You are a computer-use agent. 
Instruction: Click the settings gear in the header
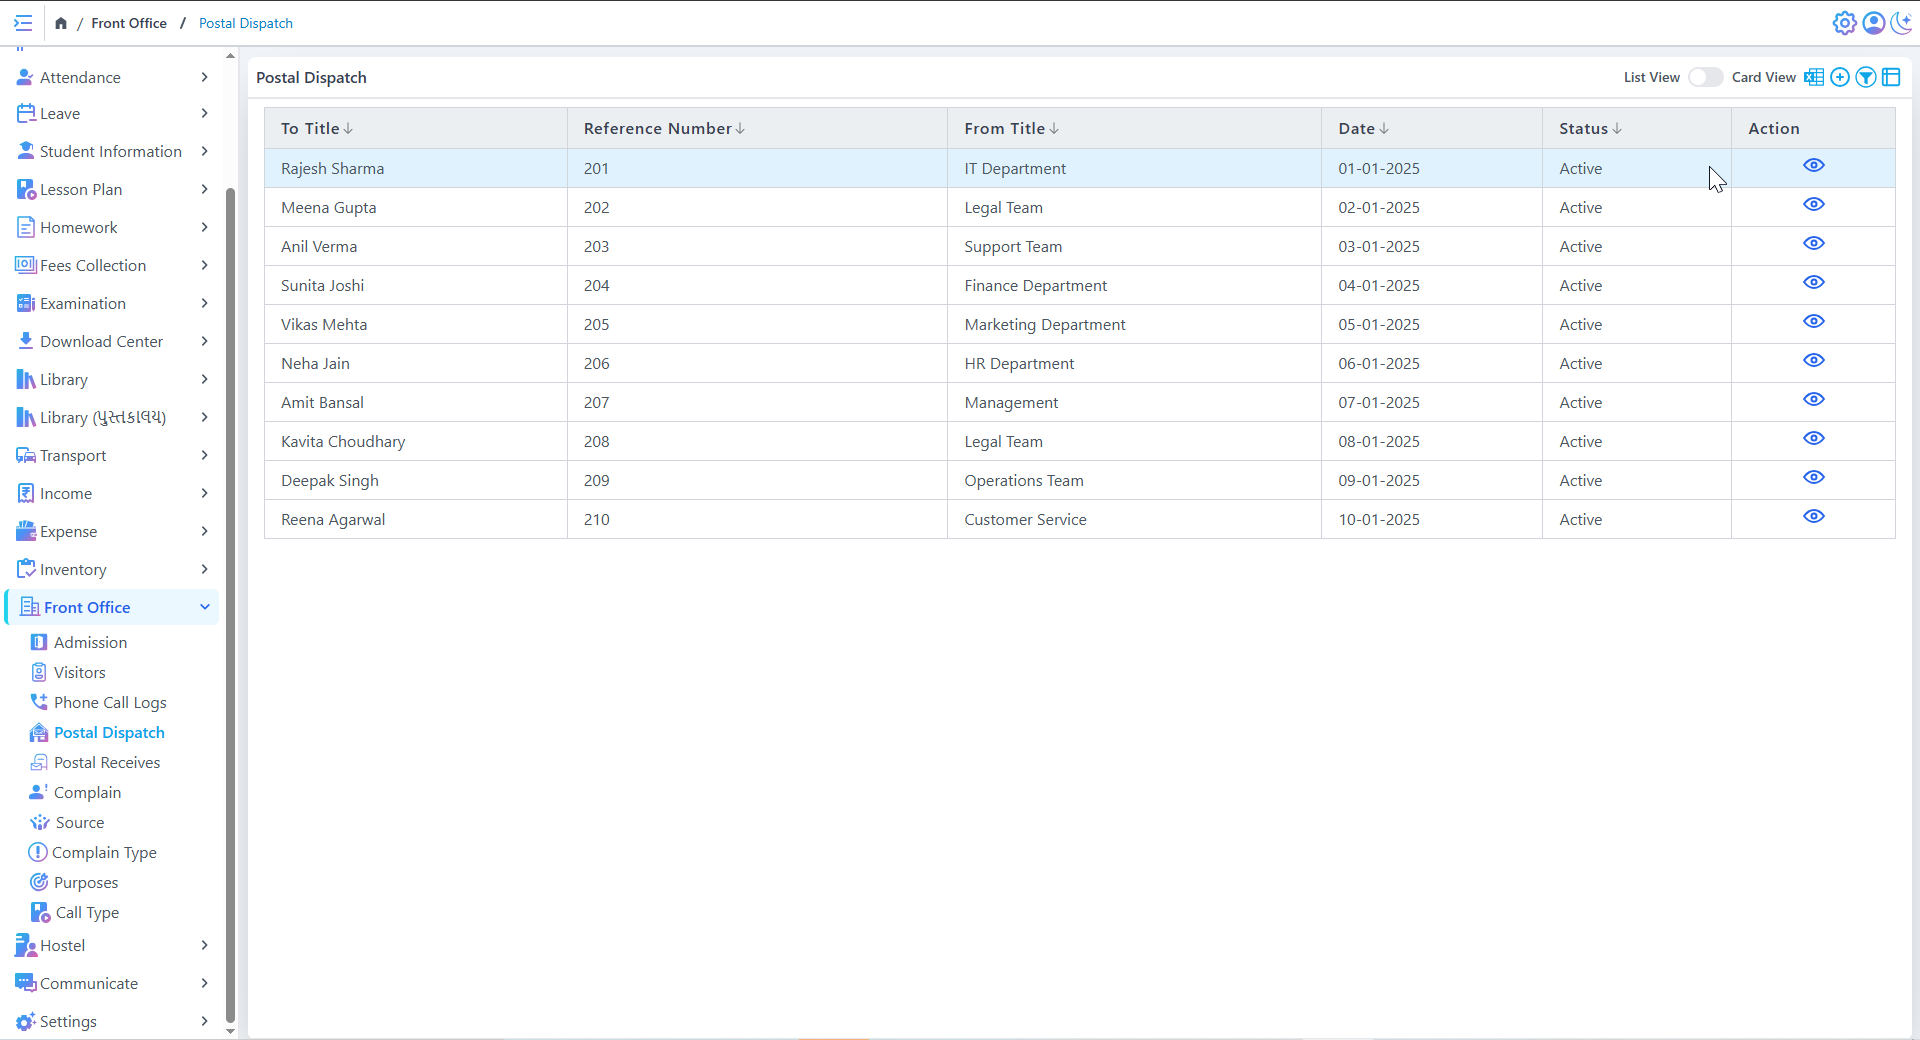click(x=1844, y=23)
